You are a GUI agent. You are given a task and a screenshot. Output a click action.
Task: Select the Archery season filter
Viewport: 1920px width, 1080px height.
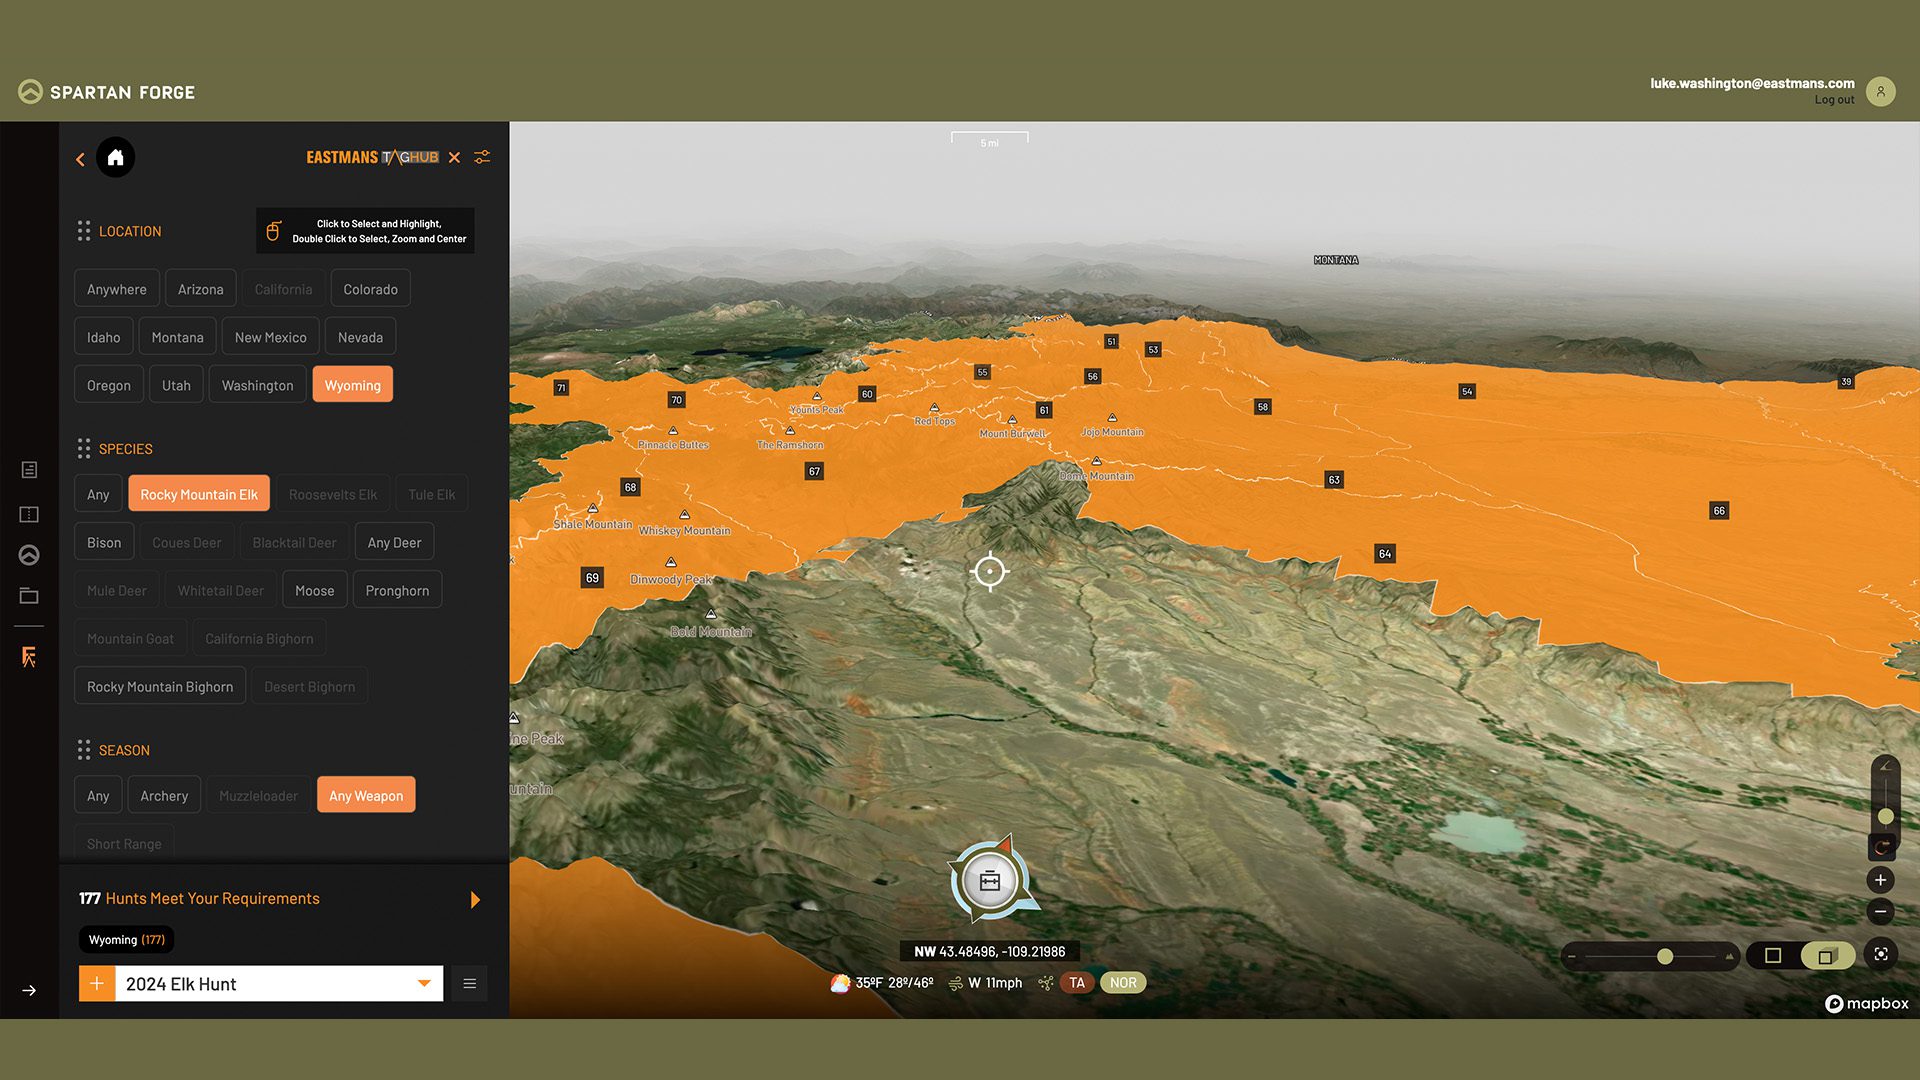(x=164, y=796)
